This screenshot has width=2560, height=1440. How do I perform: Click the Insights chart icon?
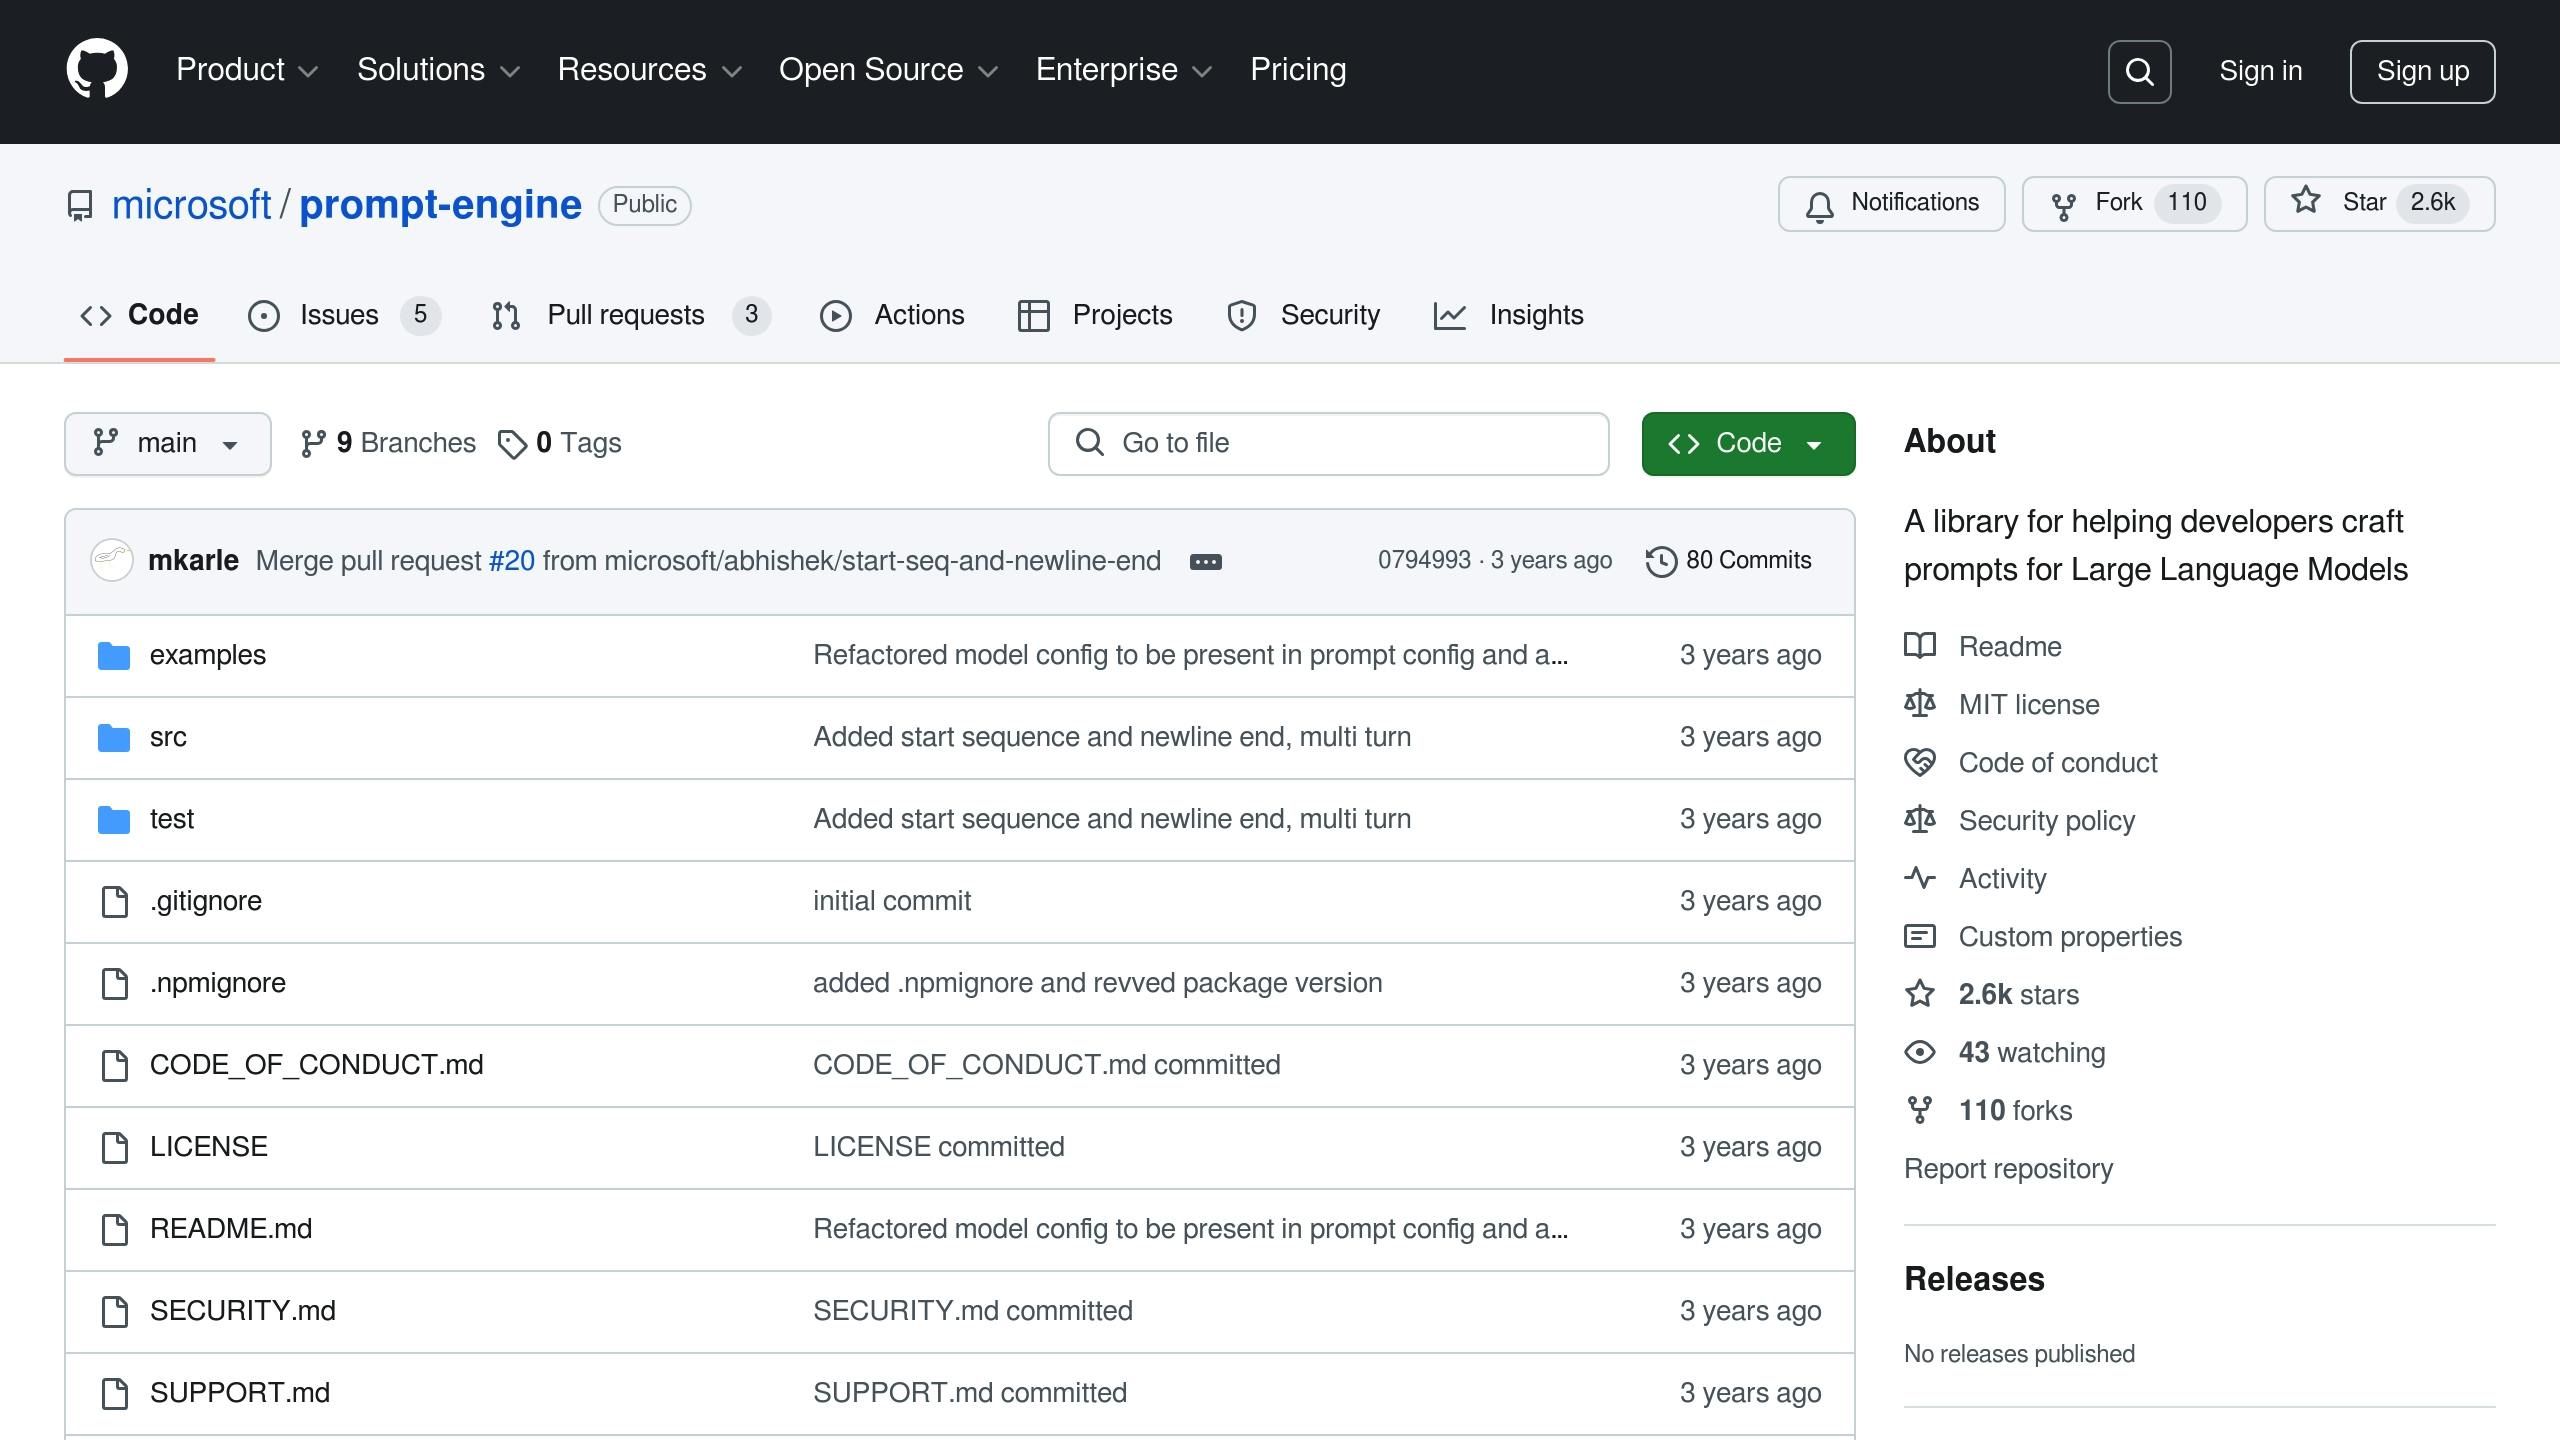[1452, 316]
